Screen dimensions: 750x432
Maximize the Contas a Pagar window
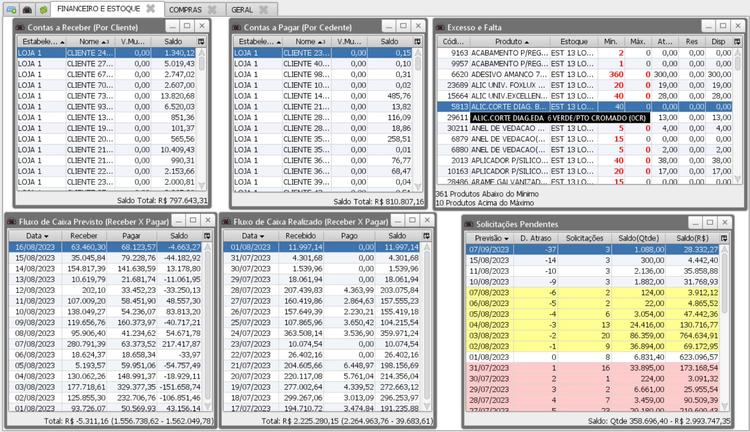click(x=400, y=25)
